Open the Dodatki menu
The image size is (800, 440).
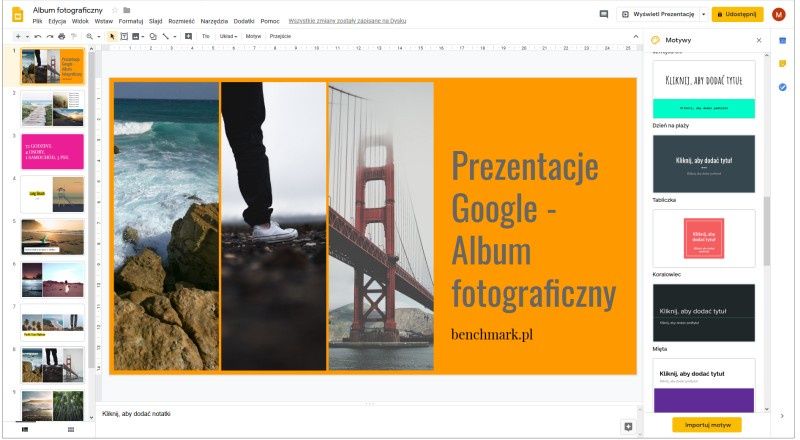244,21
